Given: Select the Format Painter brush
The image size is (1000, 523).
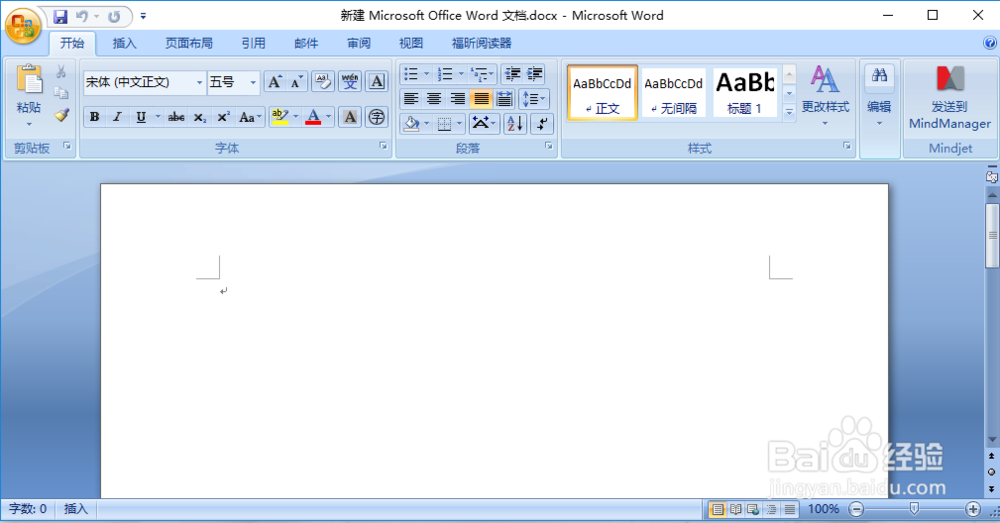Looking at the screenshot, I should click(x=61, y=115).
